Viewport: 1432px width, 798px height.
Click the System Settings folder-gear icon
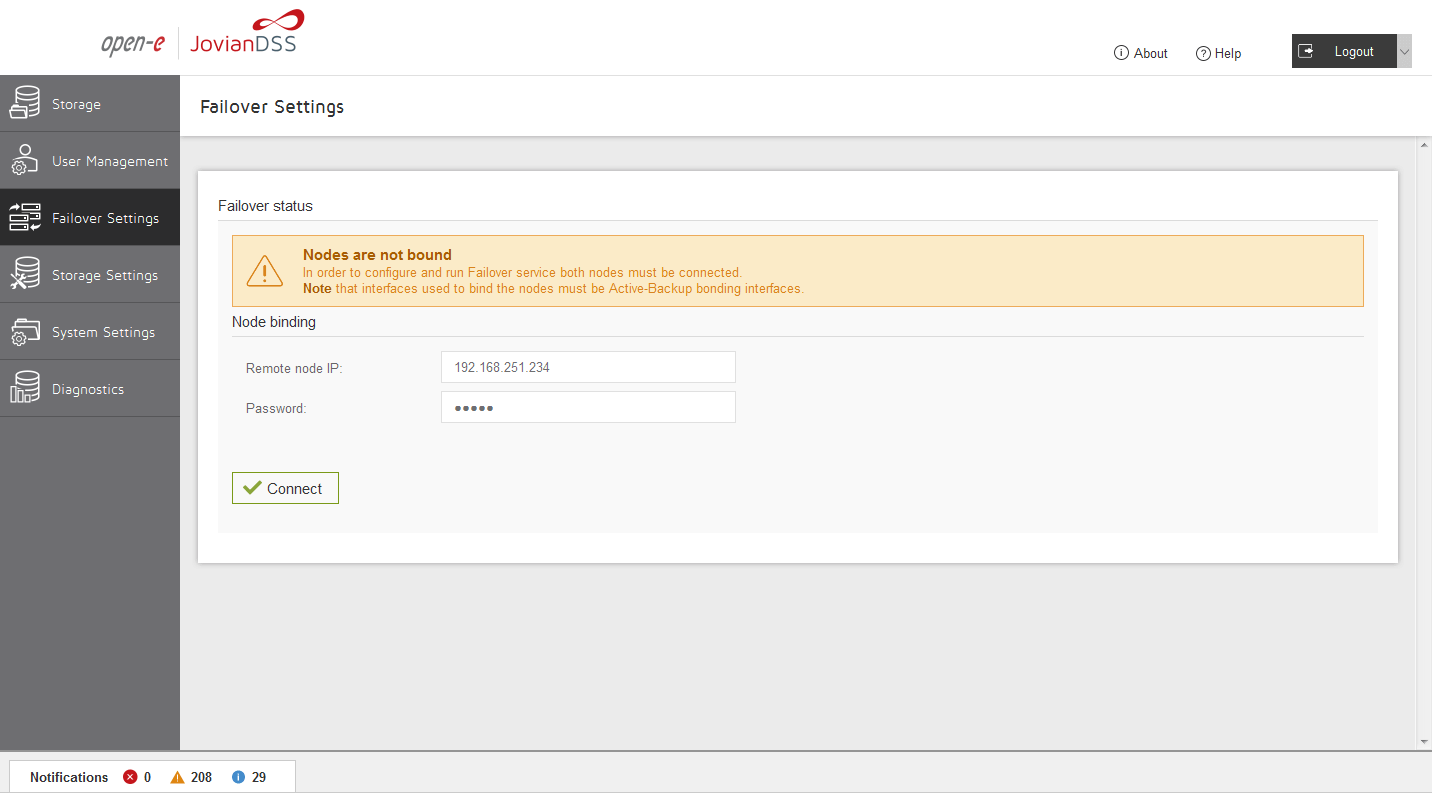25,332
